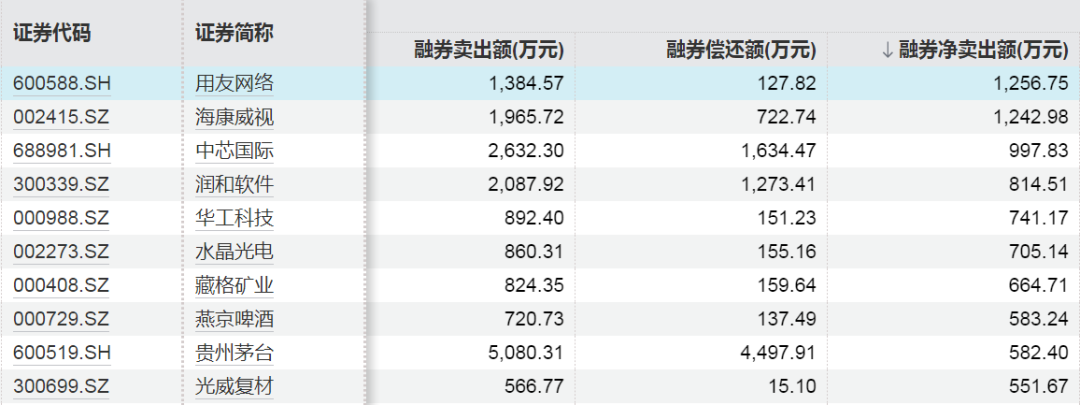Open the 海康威视 stock link

coord(234,117)
